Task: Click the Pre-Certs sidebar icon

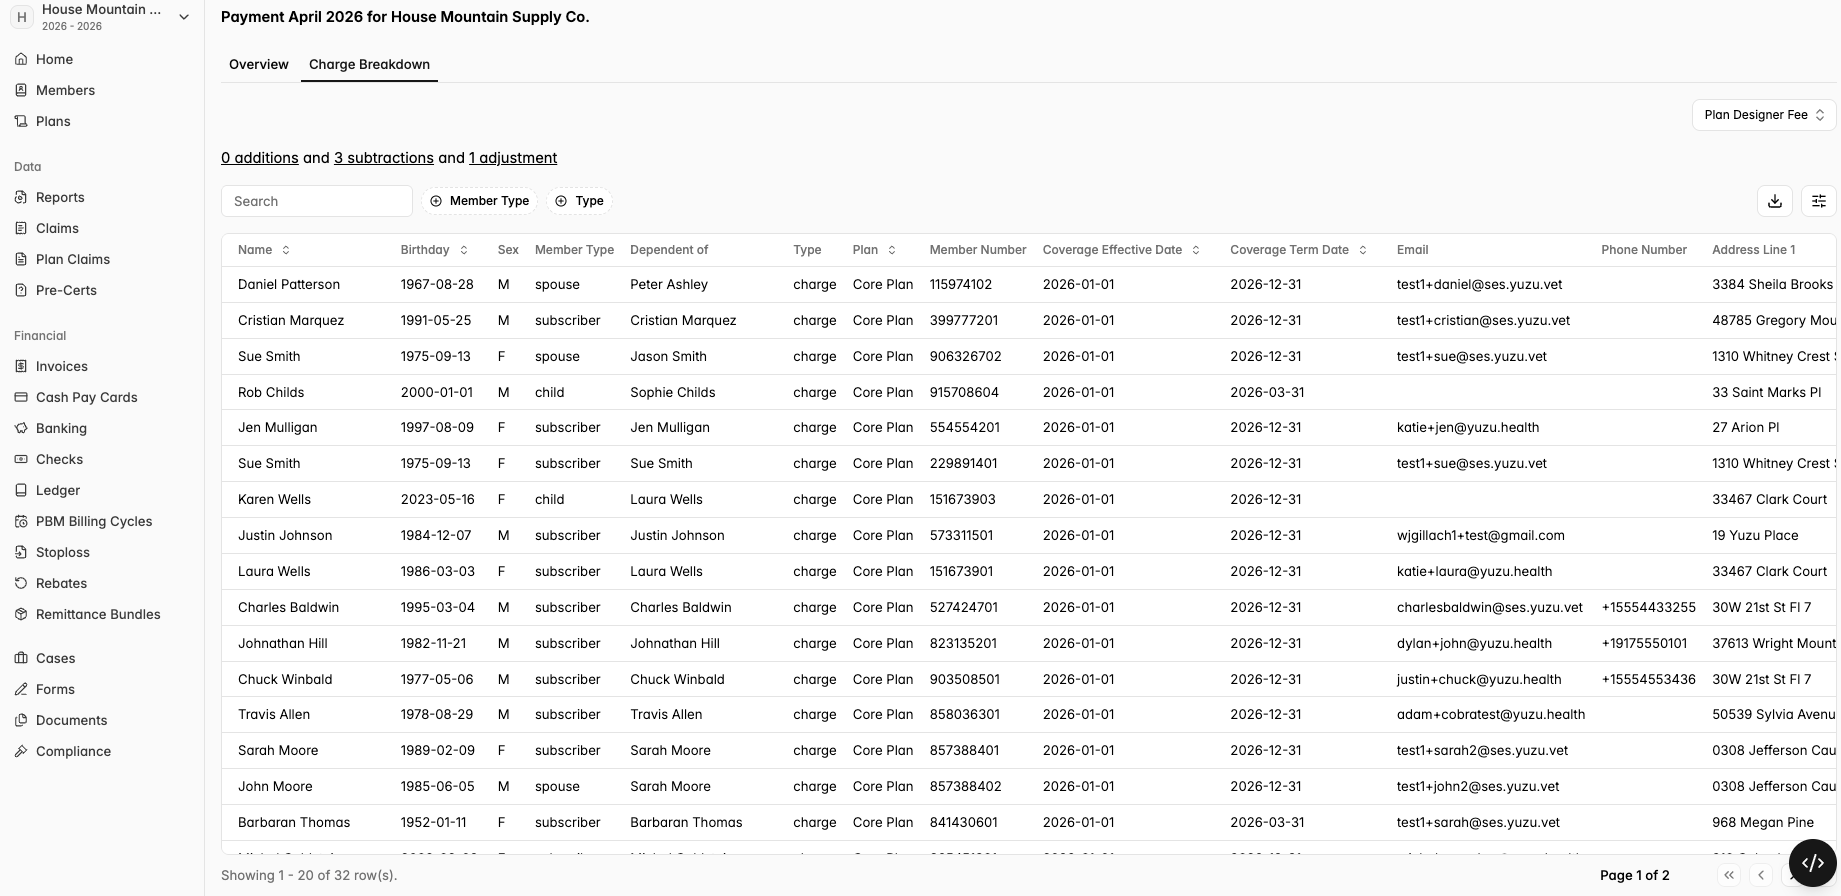Action: (x=21, y=290)
